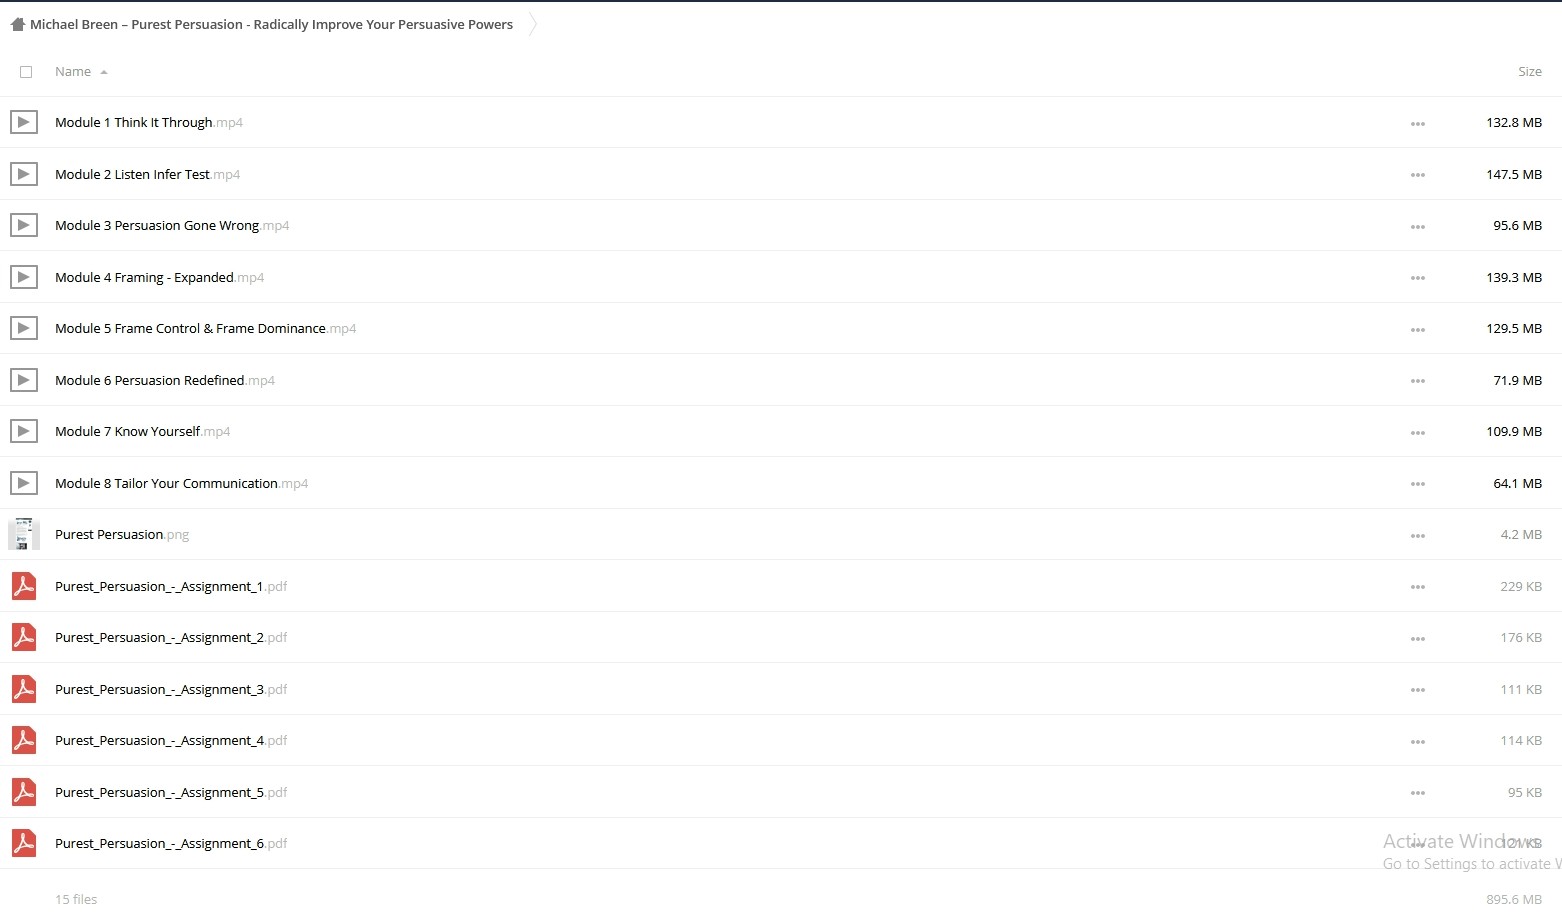1562x915 pixels.
Task: Open Purest_Persuasion_-_Assignment_1.pdf file name
Action: pyautogui.click(x=171, y=586)
